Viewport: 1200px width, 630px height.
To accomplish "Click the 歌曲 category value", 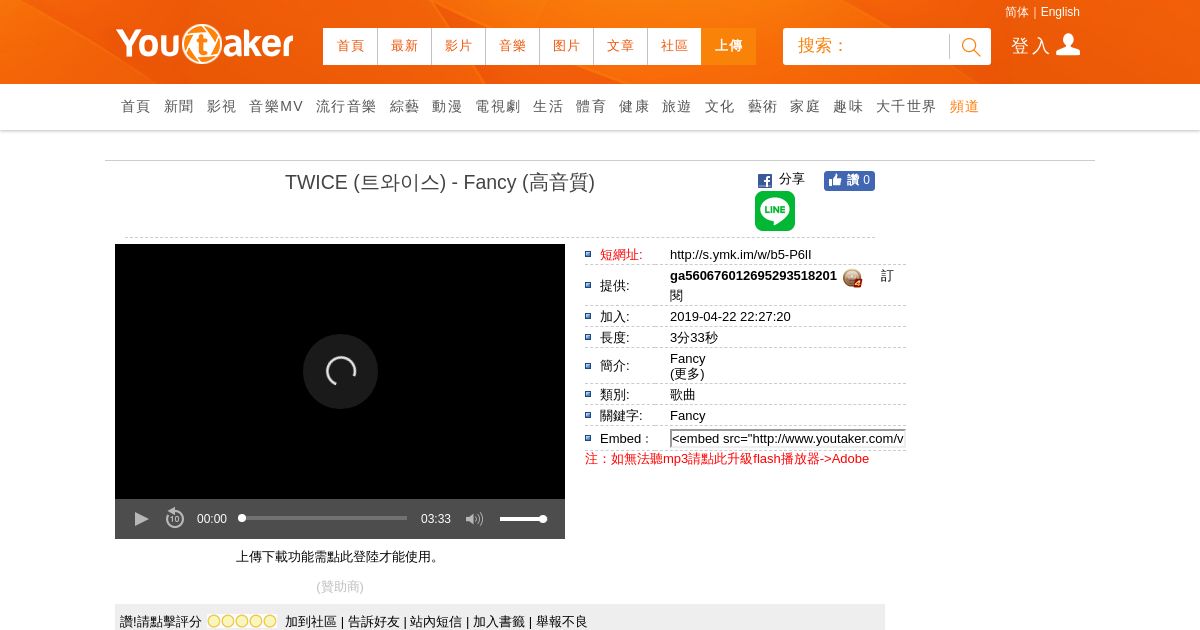I will (x=683, y=395).
